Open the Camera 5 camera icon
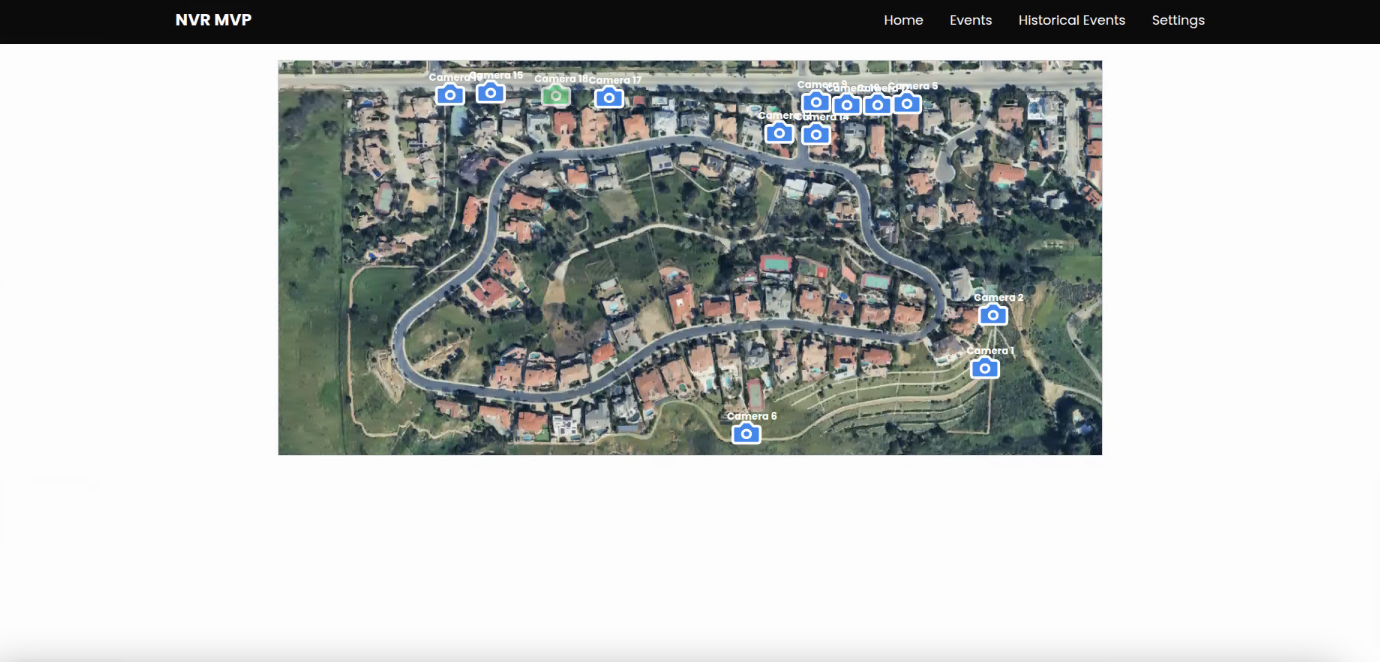1380x662 pixels. pos(907,102)
